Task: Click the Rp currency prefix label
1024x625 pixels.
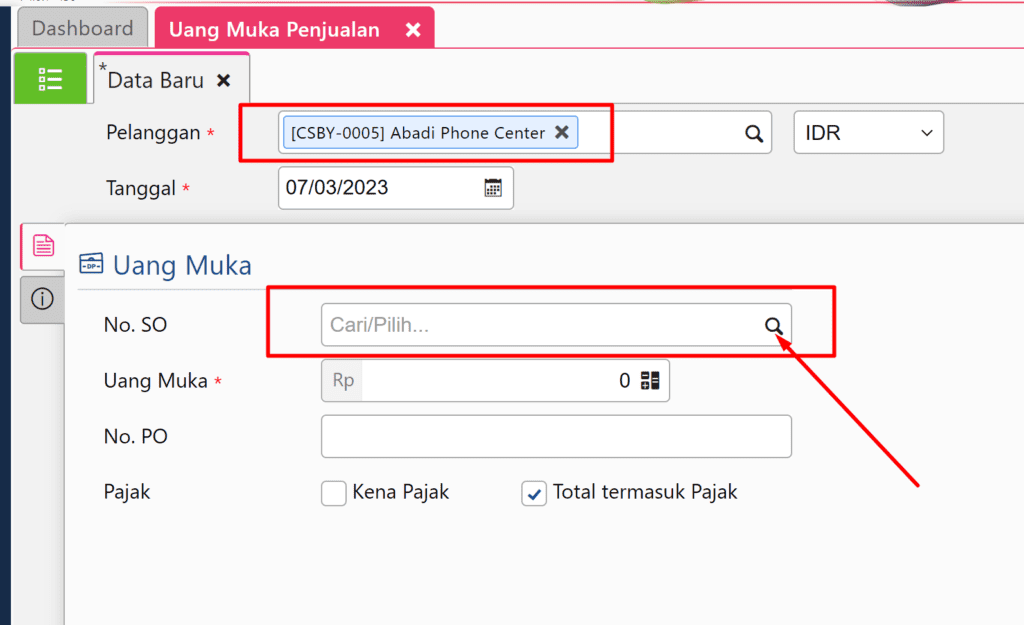Action: tap(340, 380)
